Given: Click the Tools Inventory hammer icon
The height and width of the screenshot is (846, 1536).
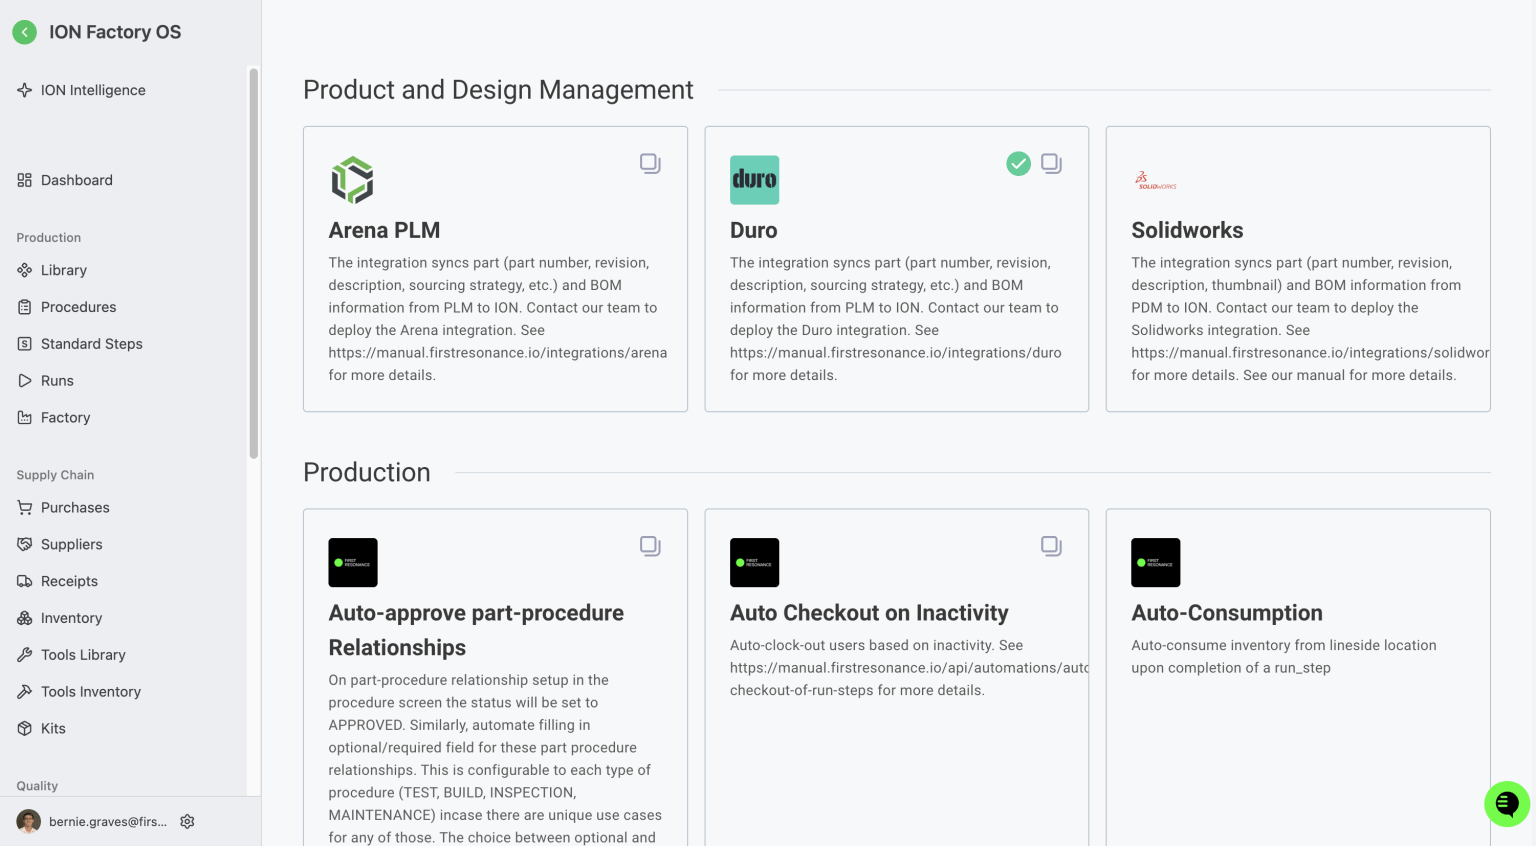Looking at the screenshot, I should 24,692.
